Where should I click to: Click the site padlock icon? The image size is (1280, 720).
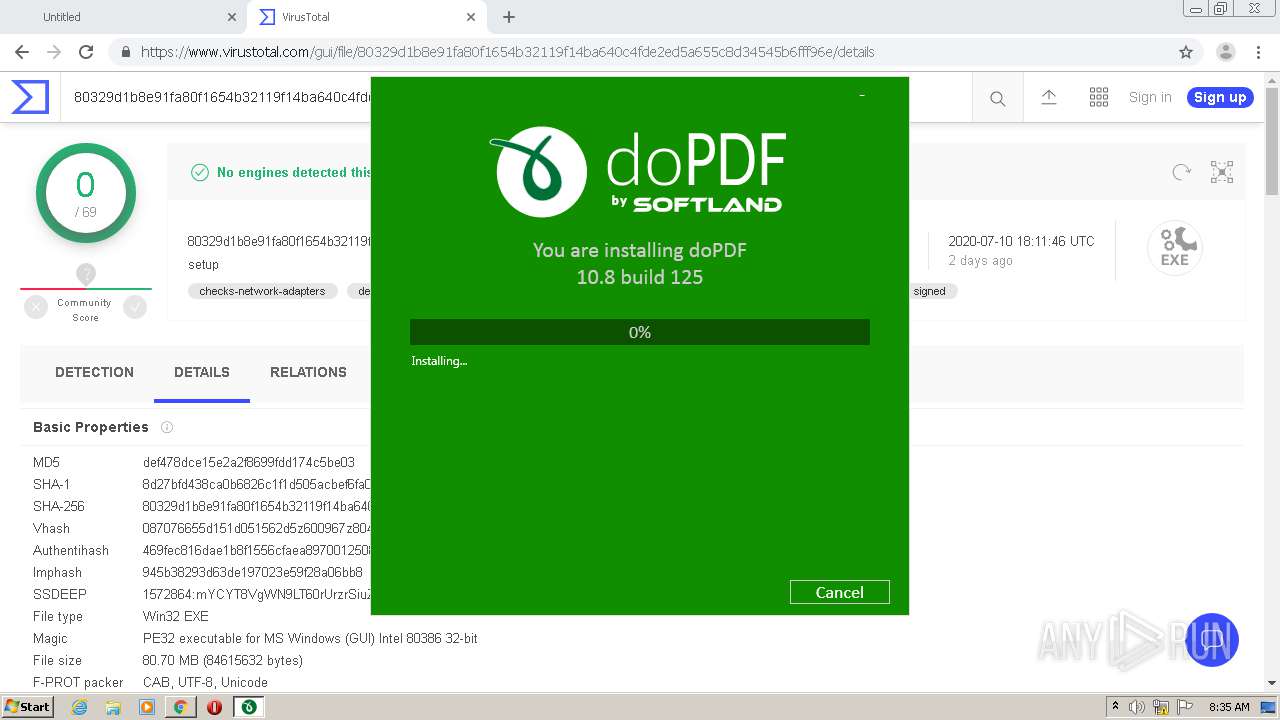tap(125, 52)
